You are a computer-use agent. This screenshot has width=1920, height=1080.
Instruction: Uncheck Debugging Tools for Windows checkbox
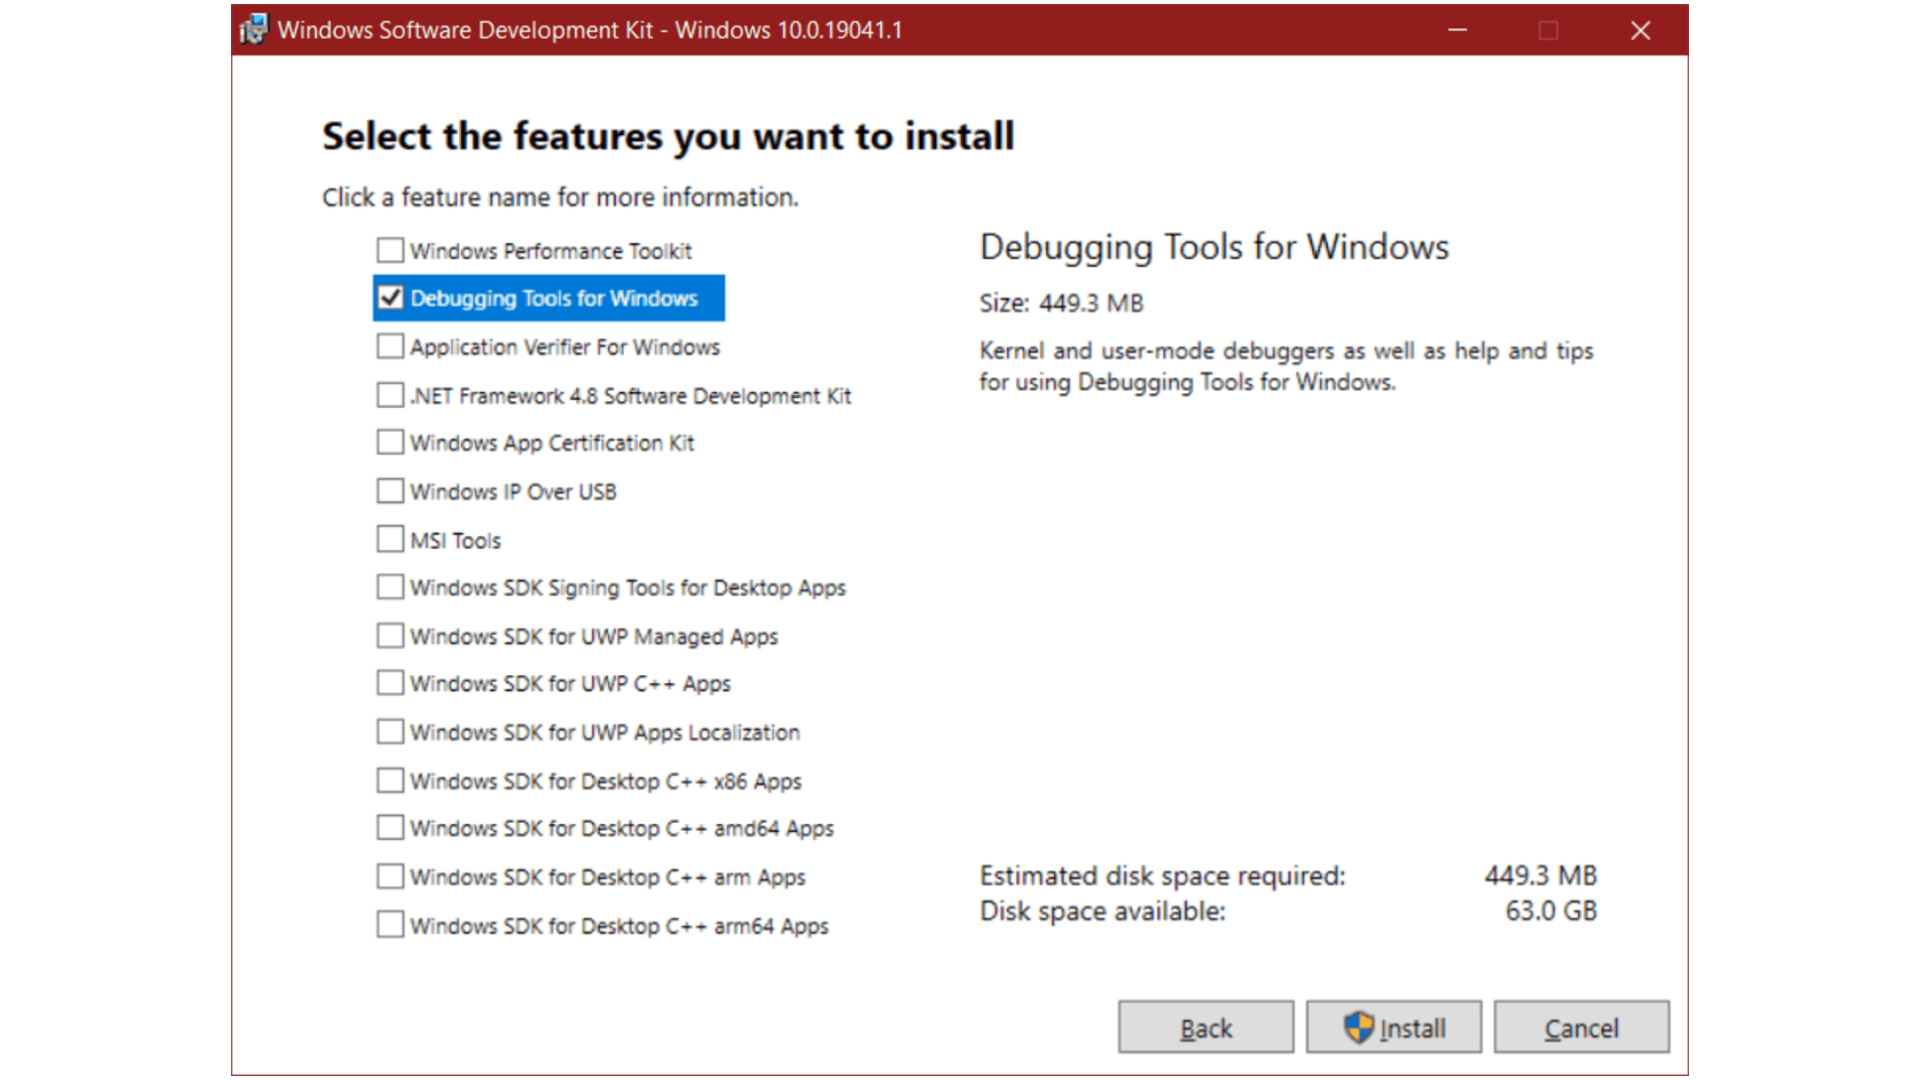point(390,298)
